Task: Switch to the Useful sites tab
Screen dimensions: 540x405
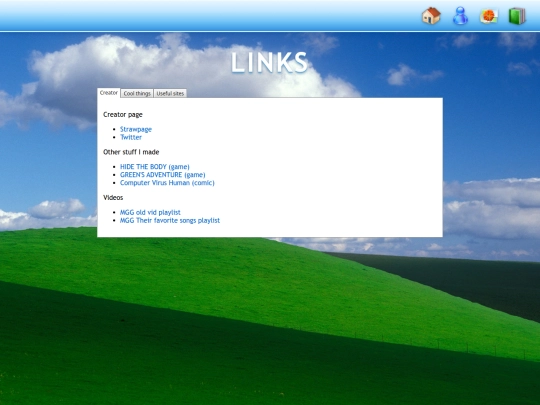Action: [x=170, y=93]
